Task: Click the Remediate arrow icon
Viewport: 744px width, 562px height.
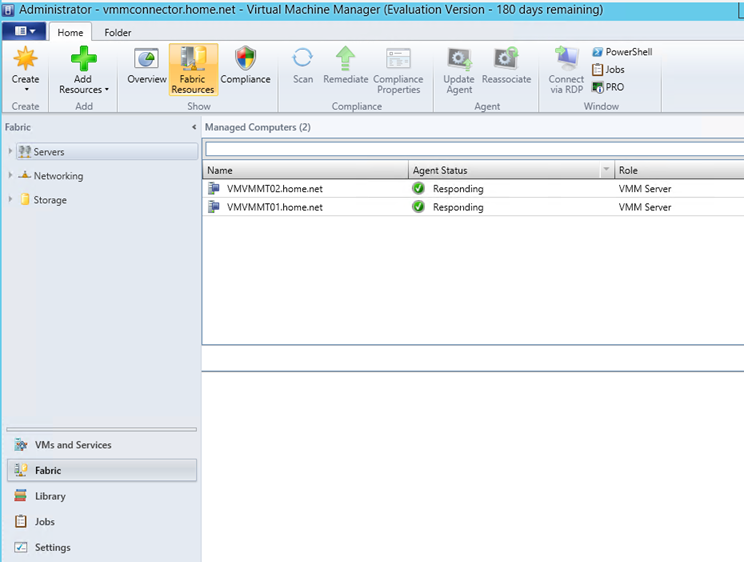Action: point(345,58)
